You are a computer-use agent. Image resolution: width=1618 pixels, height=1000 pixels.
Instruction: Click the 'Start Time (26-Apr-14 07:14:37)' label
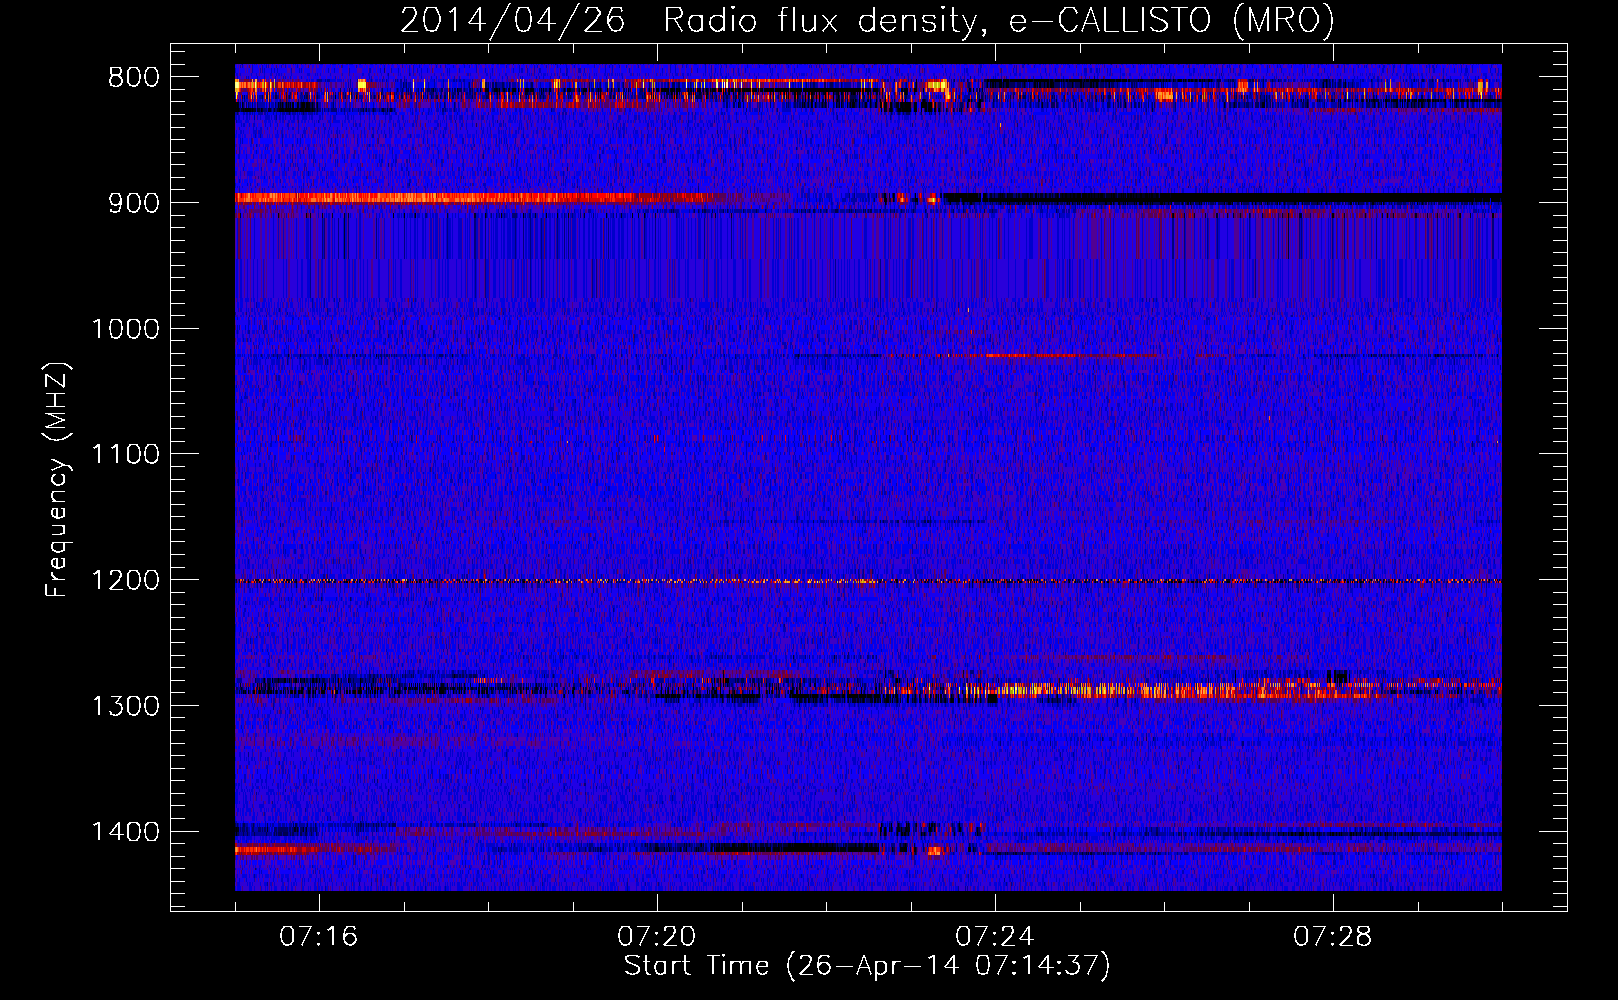[x=867, y=966]
